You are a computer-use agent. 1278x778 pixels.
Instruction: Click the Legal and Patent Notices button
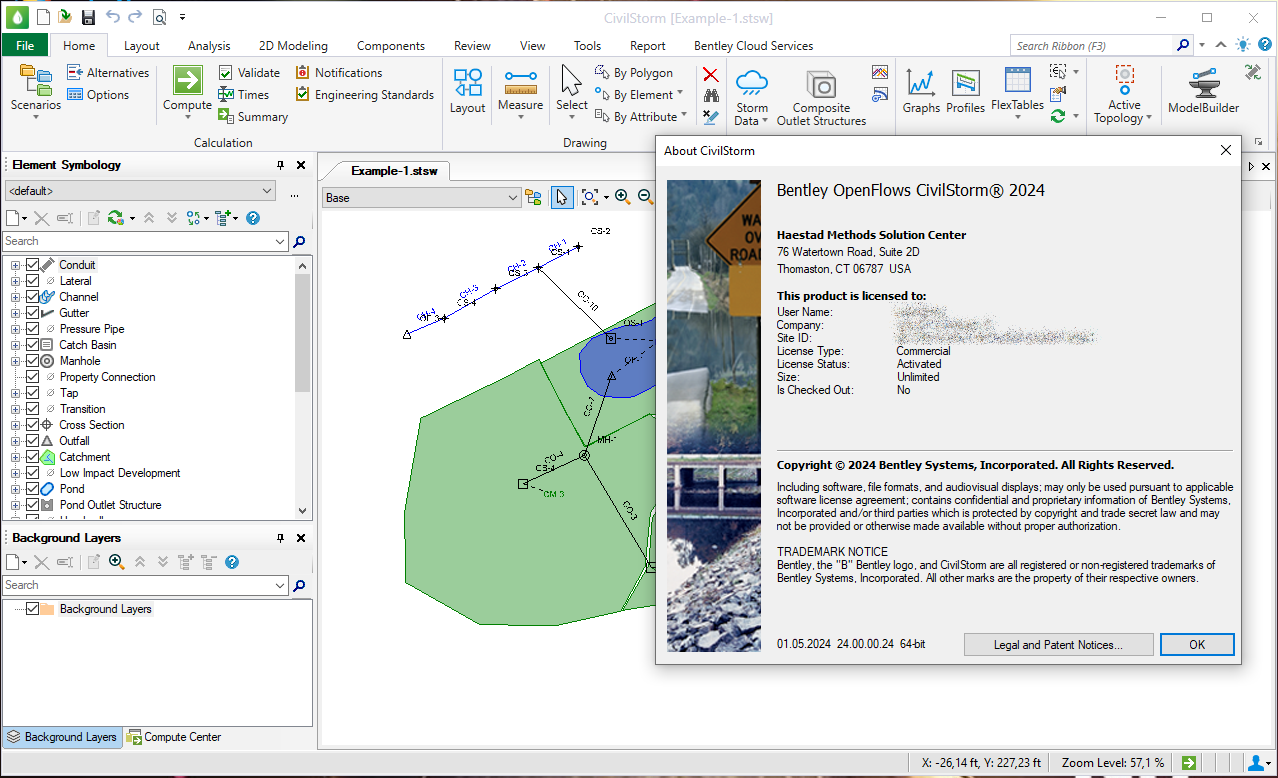1058,645
